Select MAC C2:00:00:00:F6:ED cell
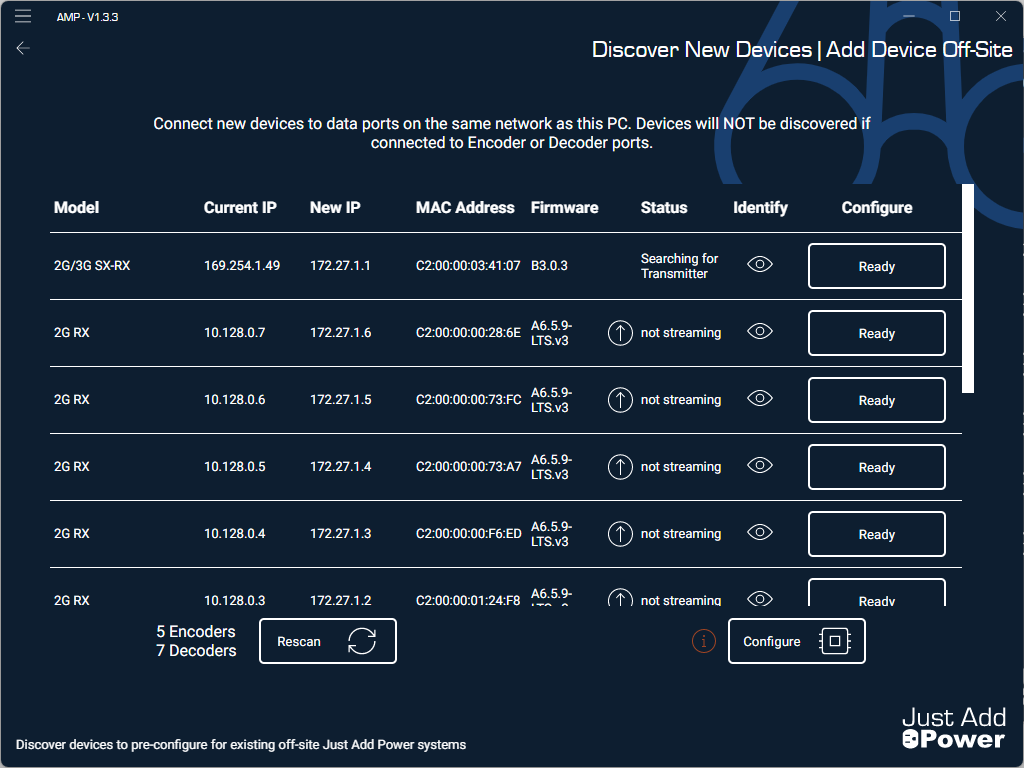1024x768 pixels. point(468,534)
